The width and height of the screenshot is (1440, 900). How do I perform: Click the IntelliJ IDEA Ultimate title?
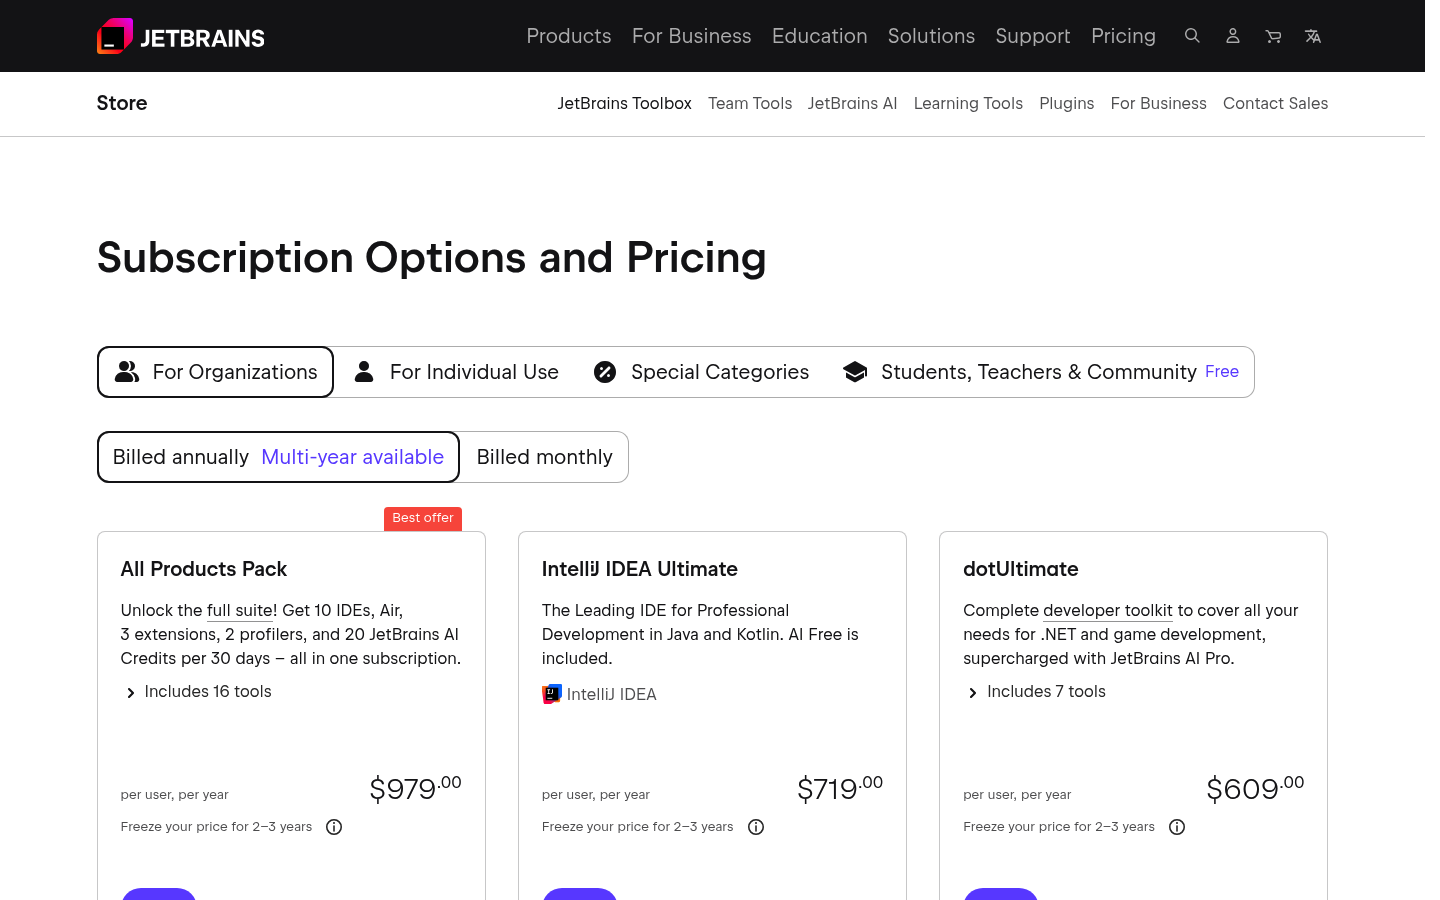click(640, 569)
